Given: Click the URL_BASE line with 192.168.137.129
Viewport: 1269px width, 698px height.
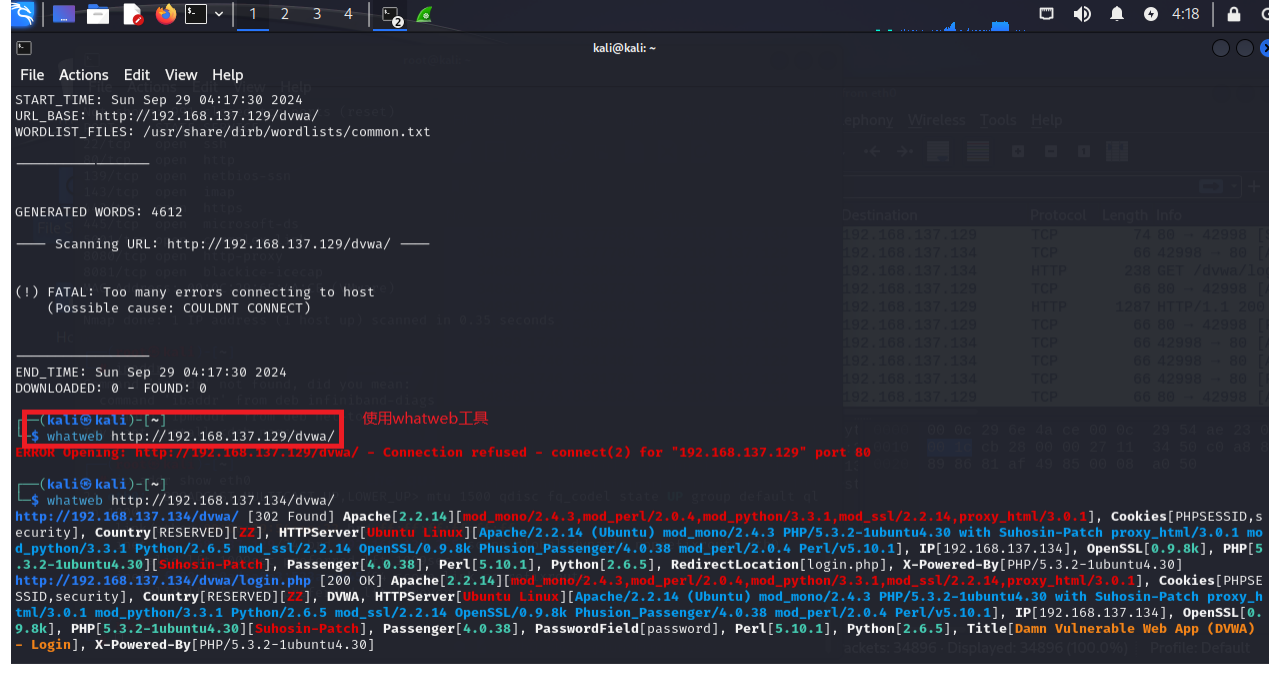Looking at the screenshot, I should click(167, 116).
